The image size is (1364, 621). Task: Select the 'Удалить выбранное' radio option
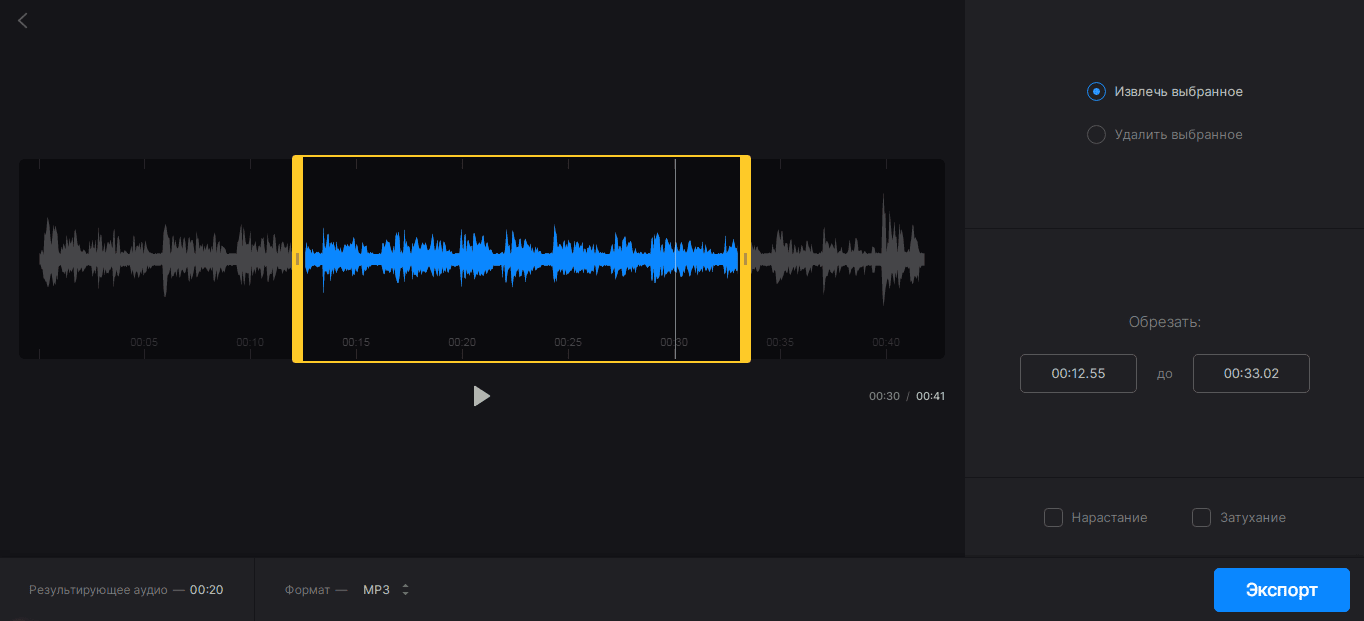(1096, 135)
